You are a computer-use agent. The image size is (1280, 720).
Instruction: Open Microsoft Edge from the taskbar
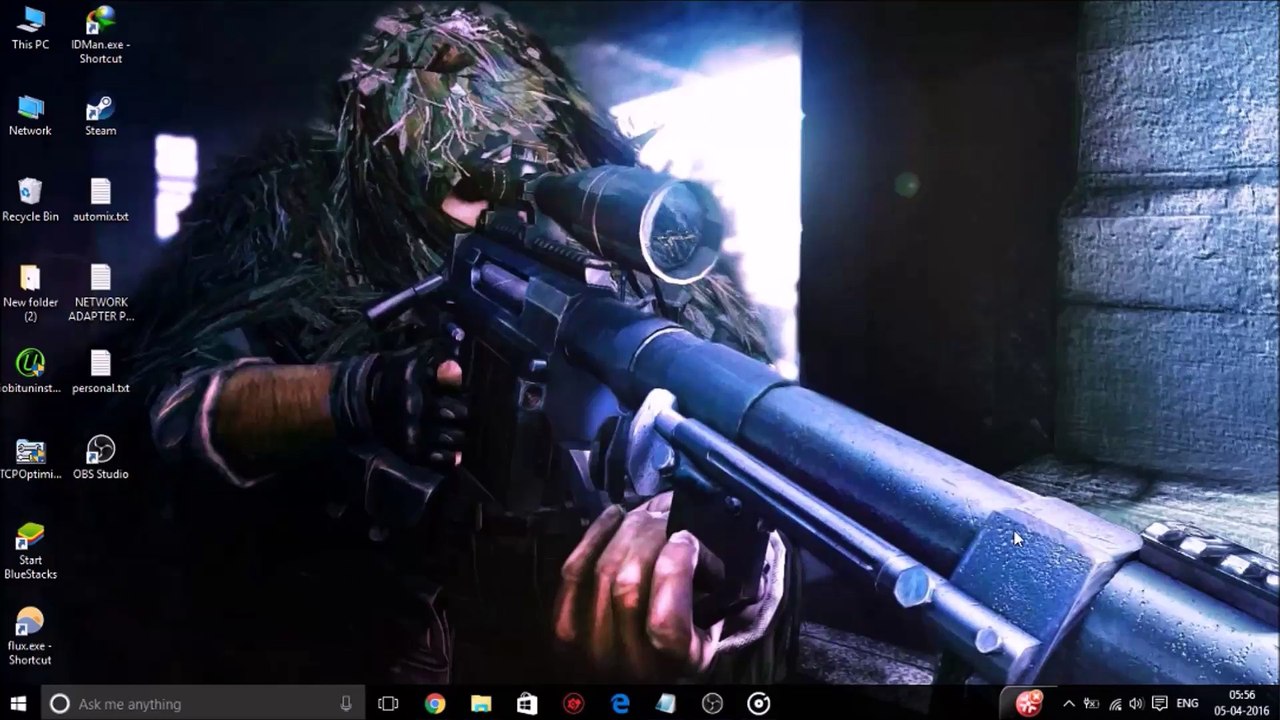(x=620, y=704)
